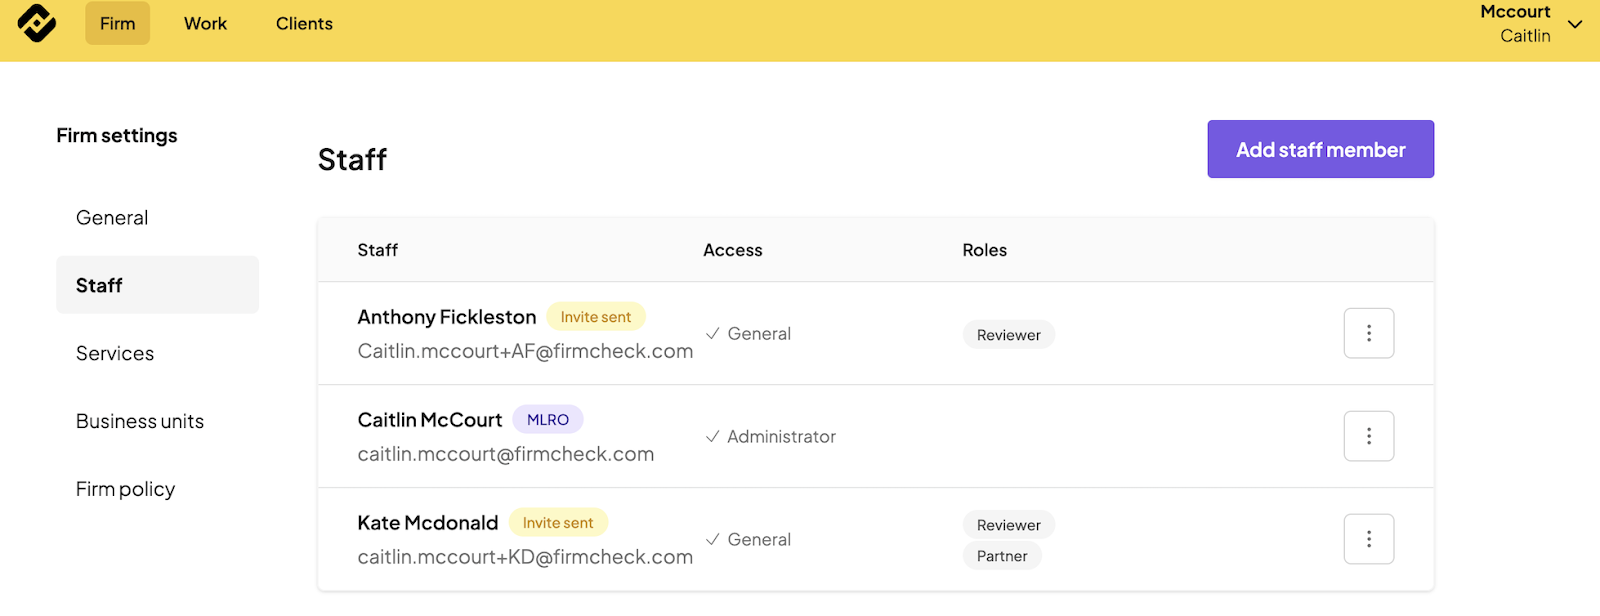Click the MLRO badge beside Caitlin McCourt
The width and height of the screenshot is (1600, 616).
click(x=548, y=420)
